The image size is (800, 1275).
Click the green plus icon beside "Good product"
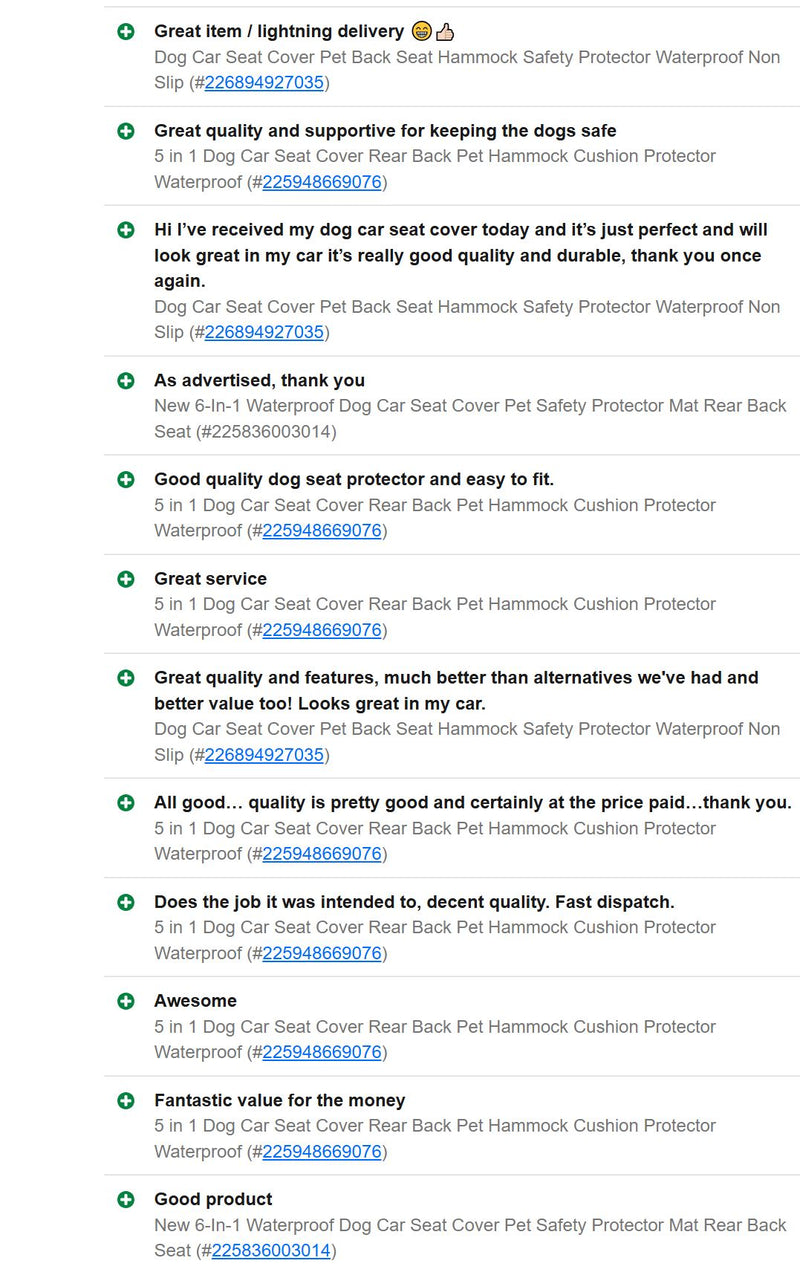pos(126,1200)
